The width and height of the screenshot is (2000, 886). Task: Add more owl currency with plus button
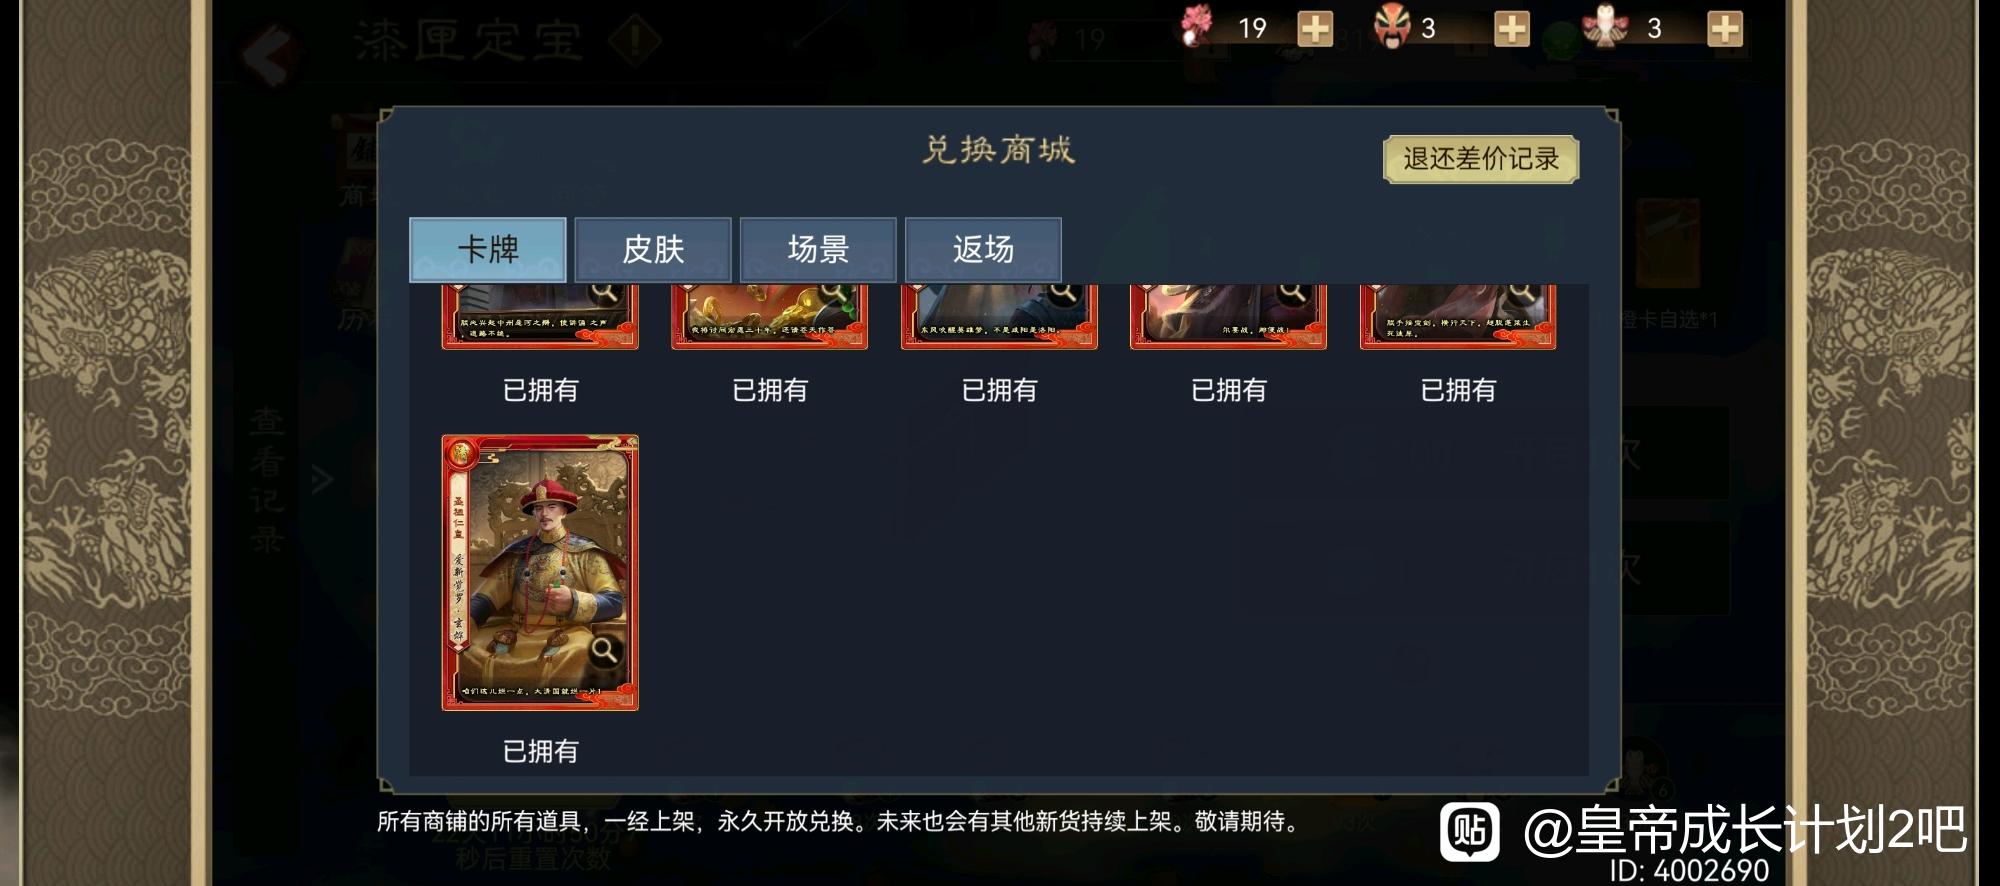tap(1724, 29)
